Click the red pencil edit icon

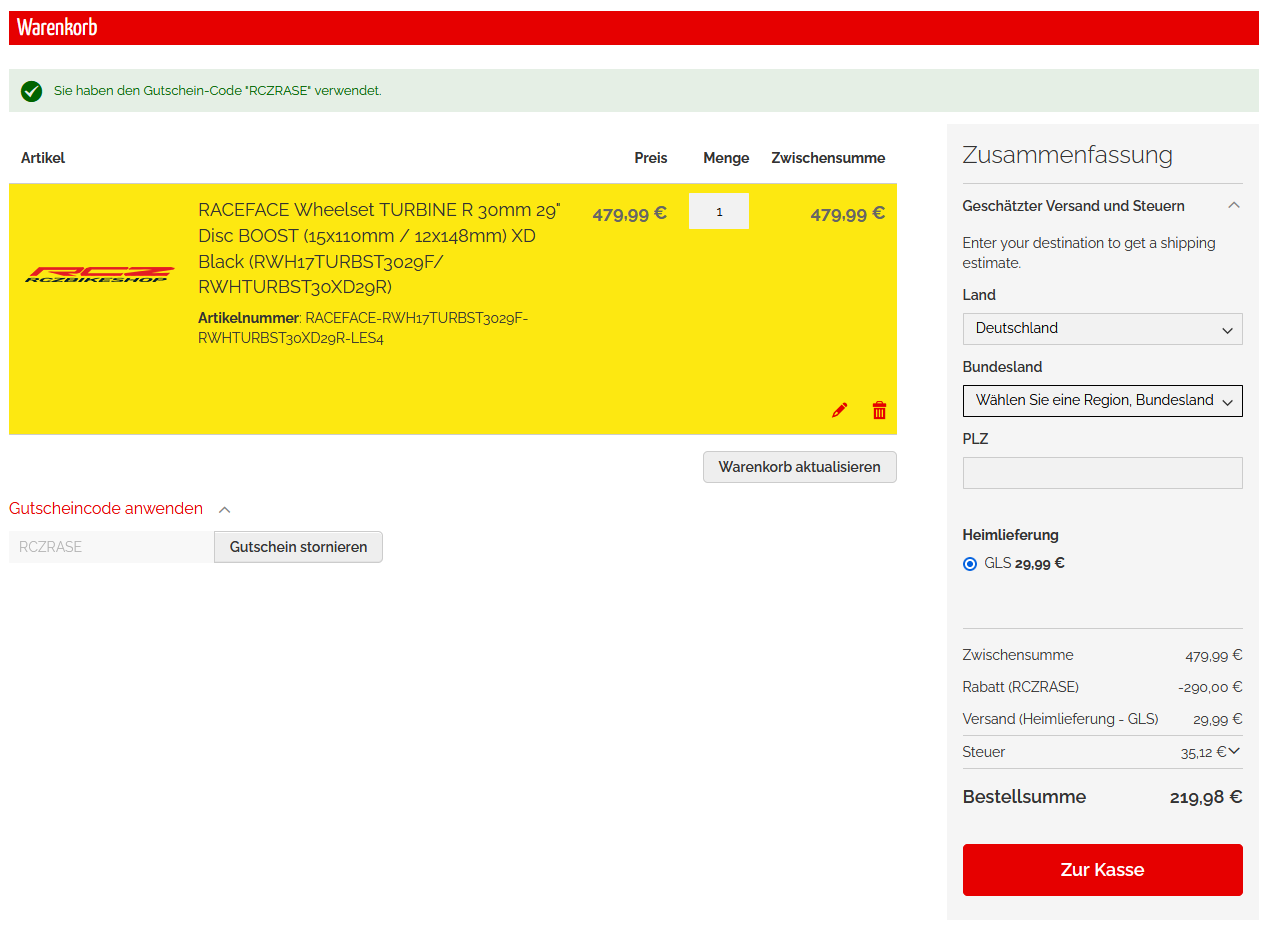click(x=839, y=410)
